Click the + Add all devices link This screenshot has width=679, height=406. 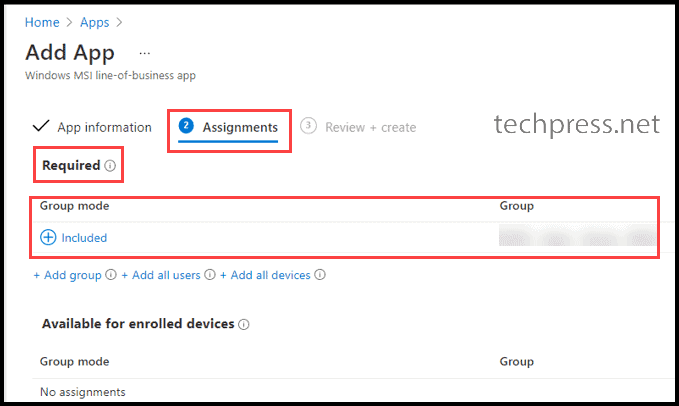click(x=265, y=275)
